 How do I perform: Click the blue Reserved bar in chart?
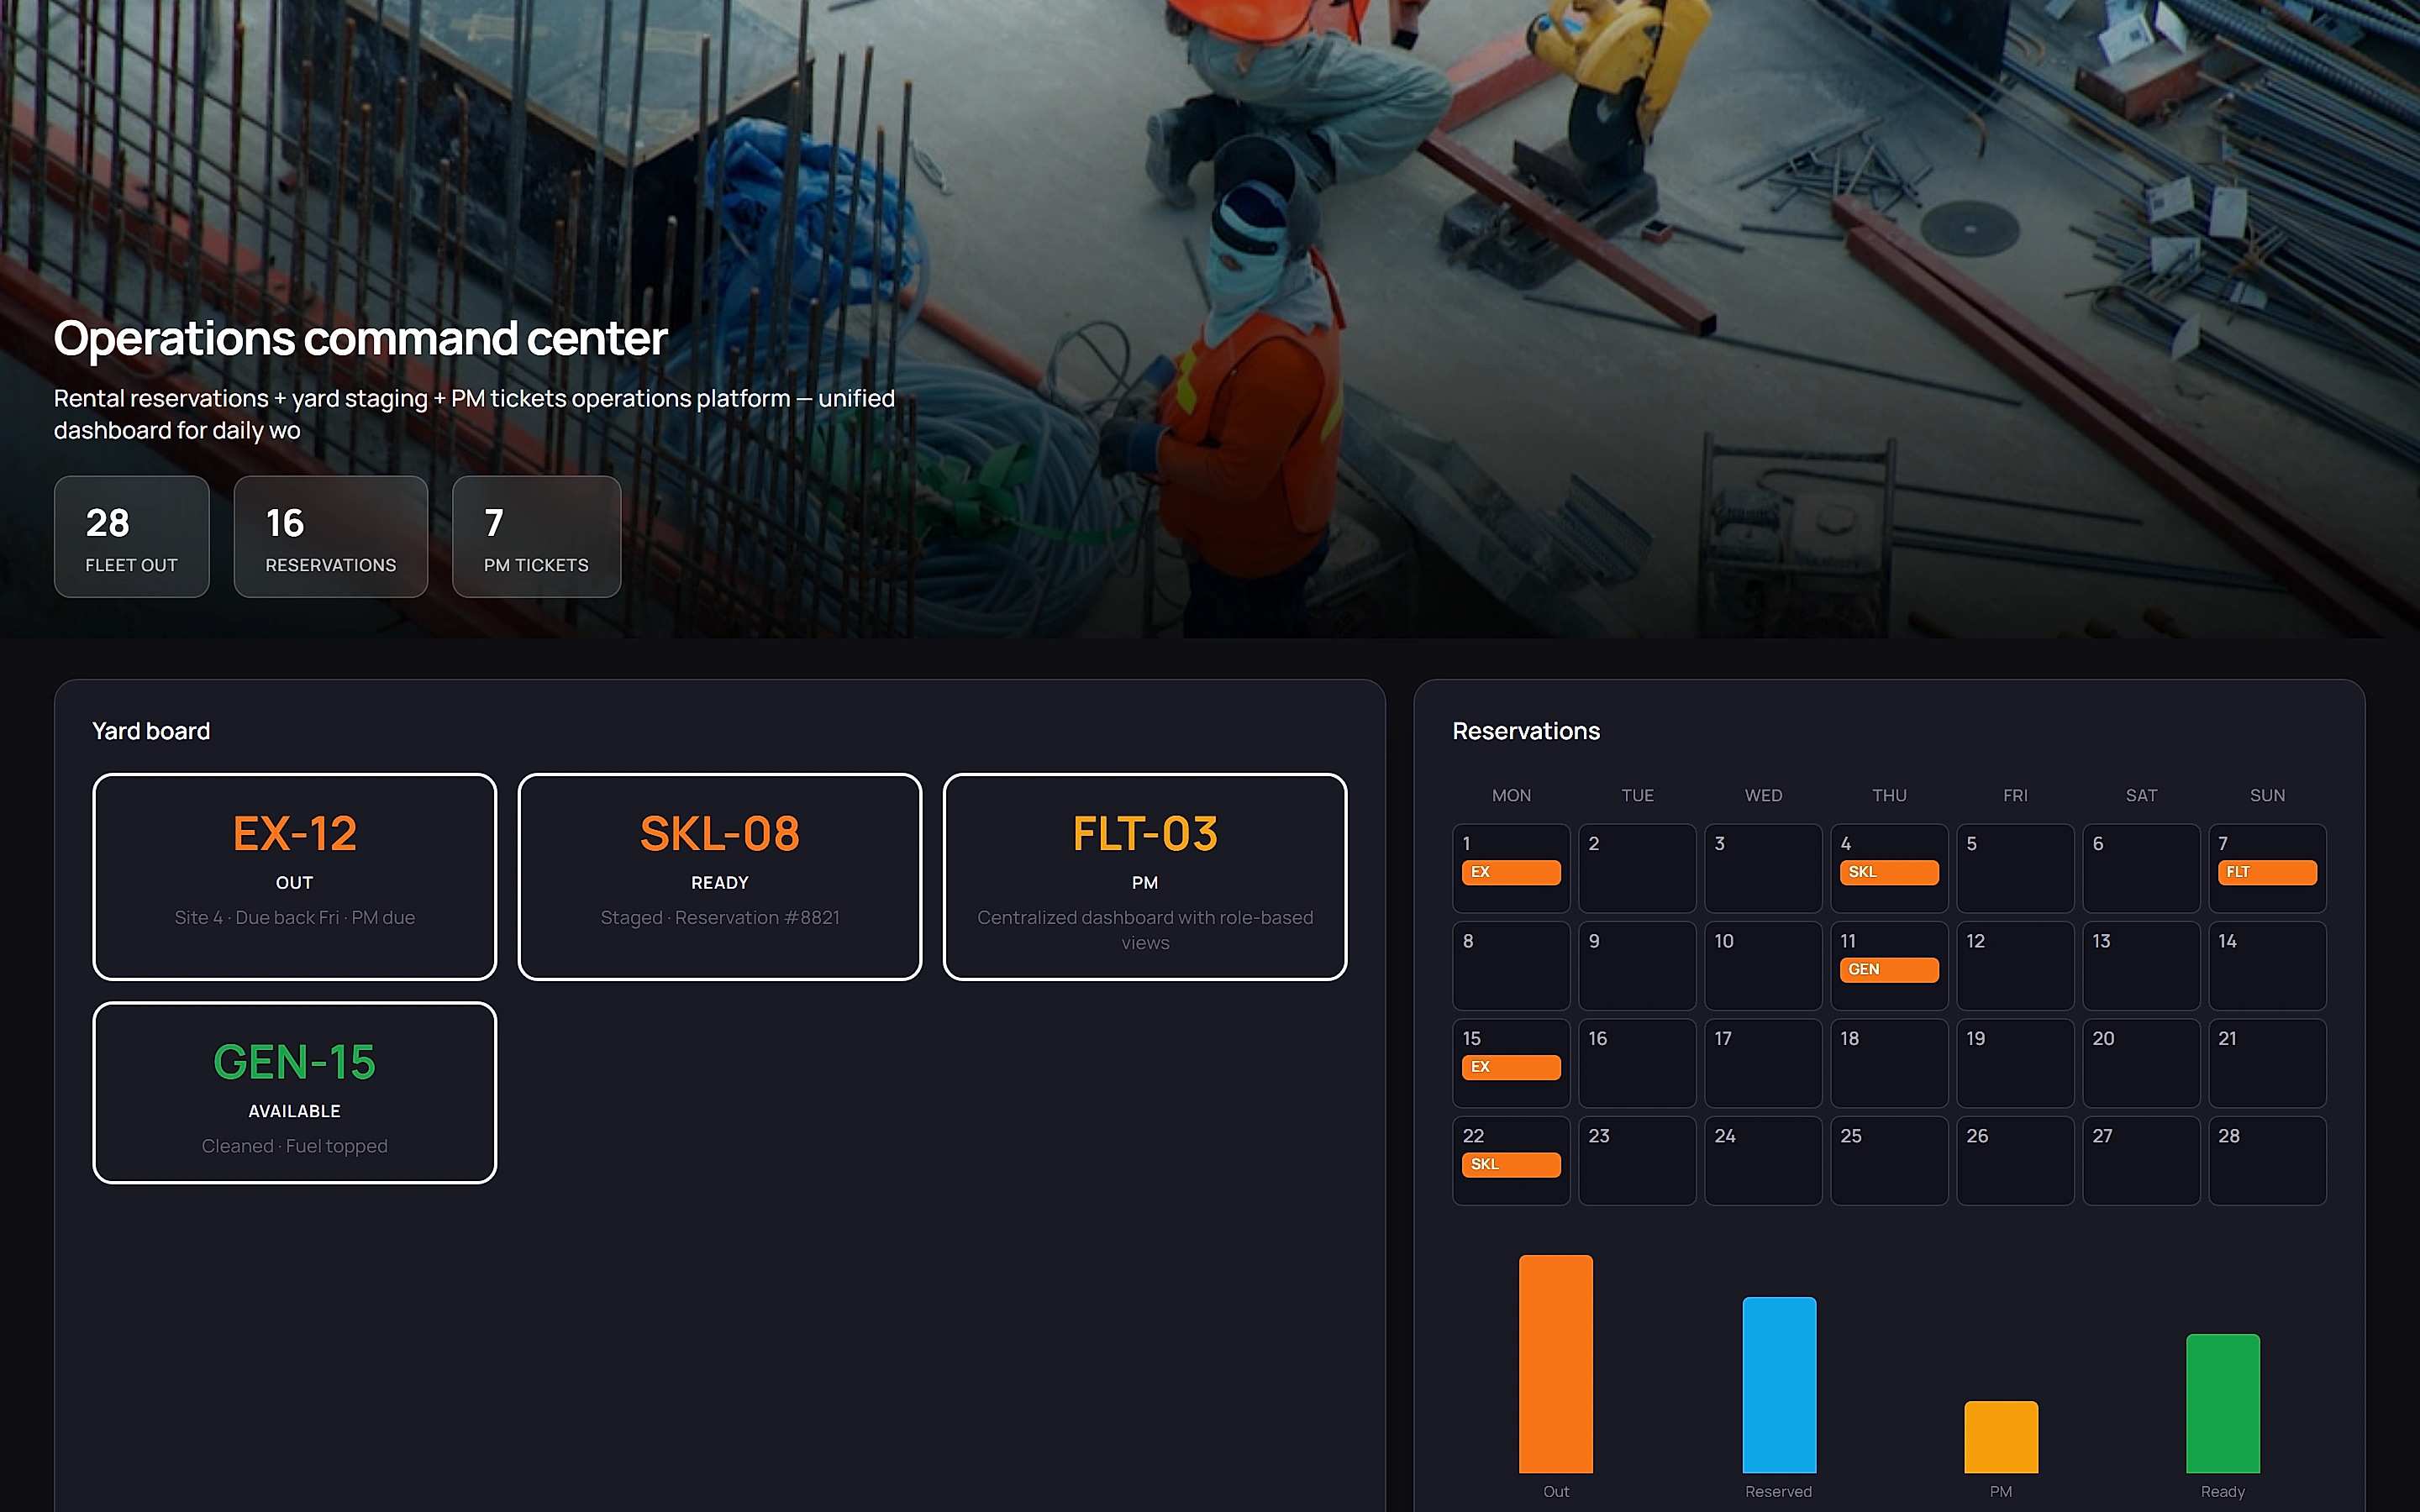1779,1385
